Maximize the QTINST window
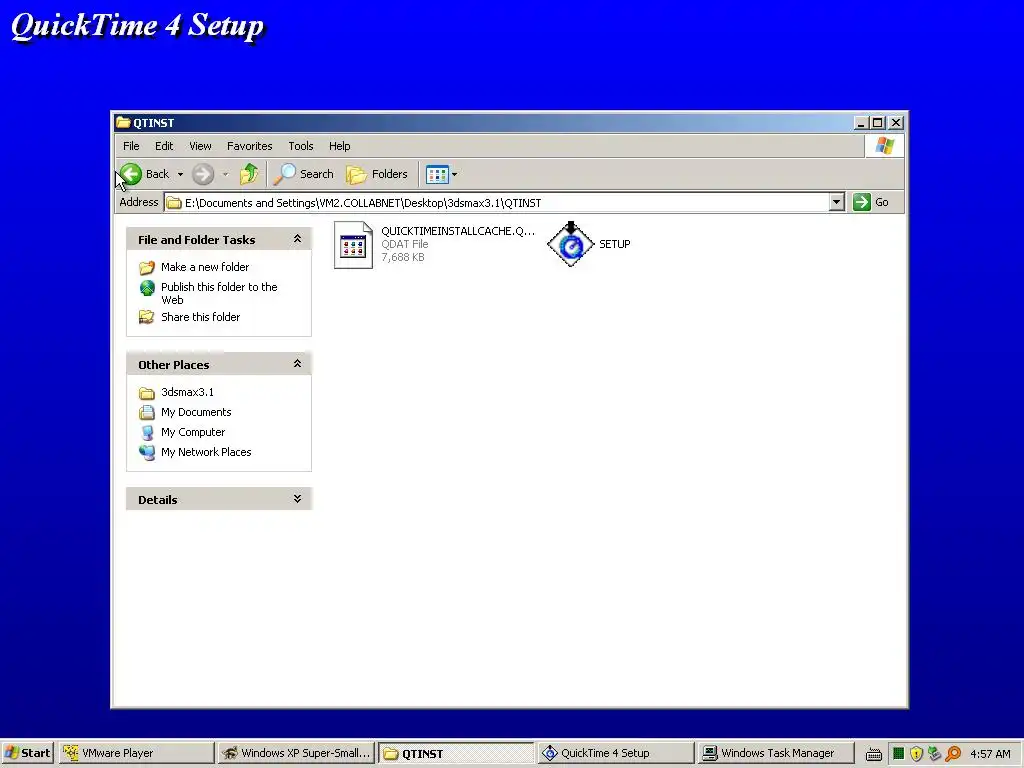Image resolution: width=1024 pixels, height=768 pixels. (x=878, y=123)
